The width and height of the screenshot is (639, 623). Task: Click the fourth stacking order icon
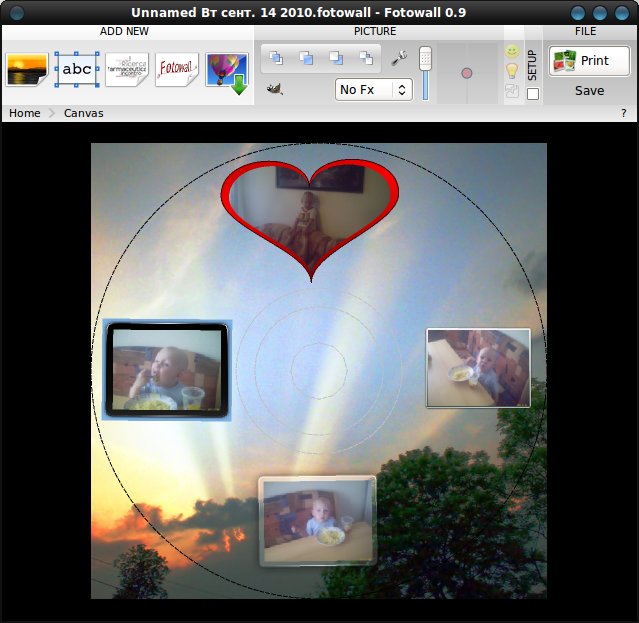tap(366, 58)
